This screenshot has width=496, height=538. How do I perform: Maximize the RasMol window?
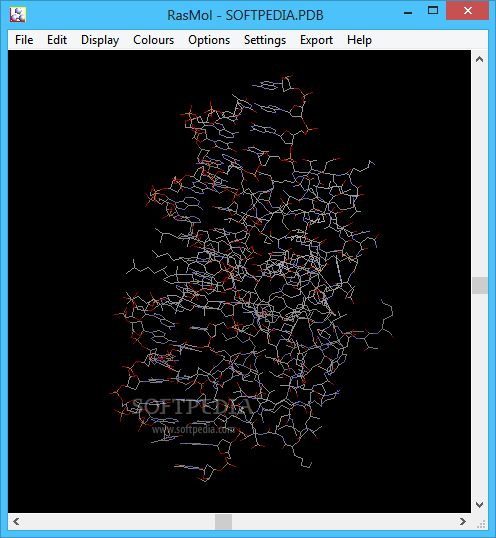point(433,11)
